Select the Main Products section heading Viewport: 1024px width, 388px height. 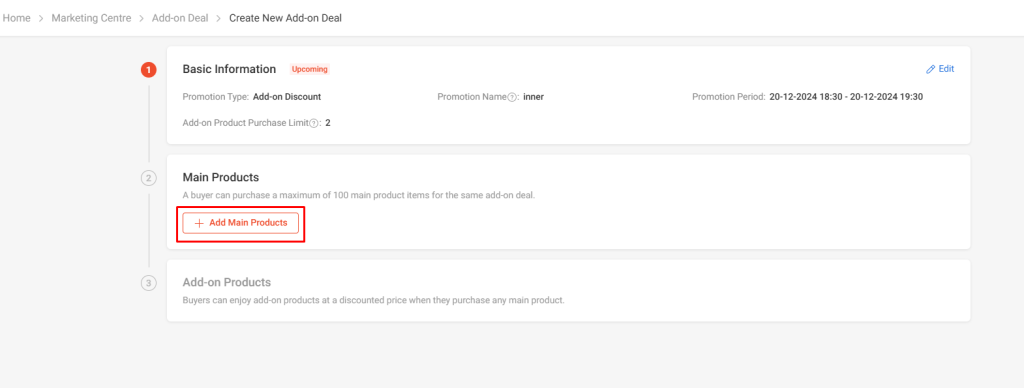pos(221,177)
